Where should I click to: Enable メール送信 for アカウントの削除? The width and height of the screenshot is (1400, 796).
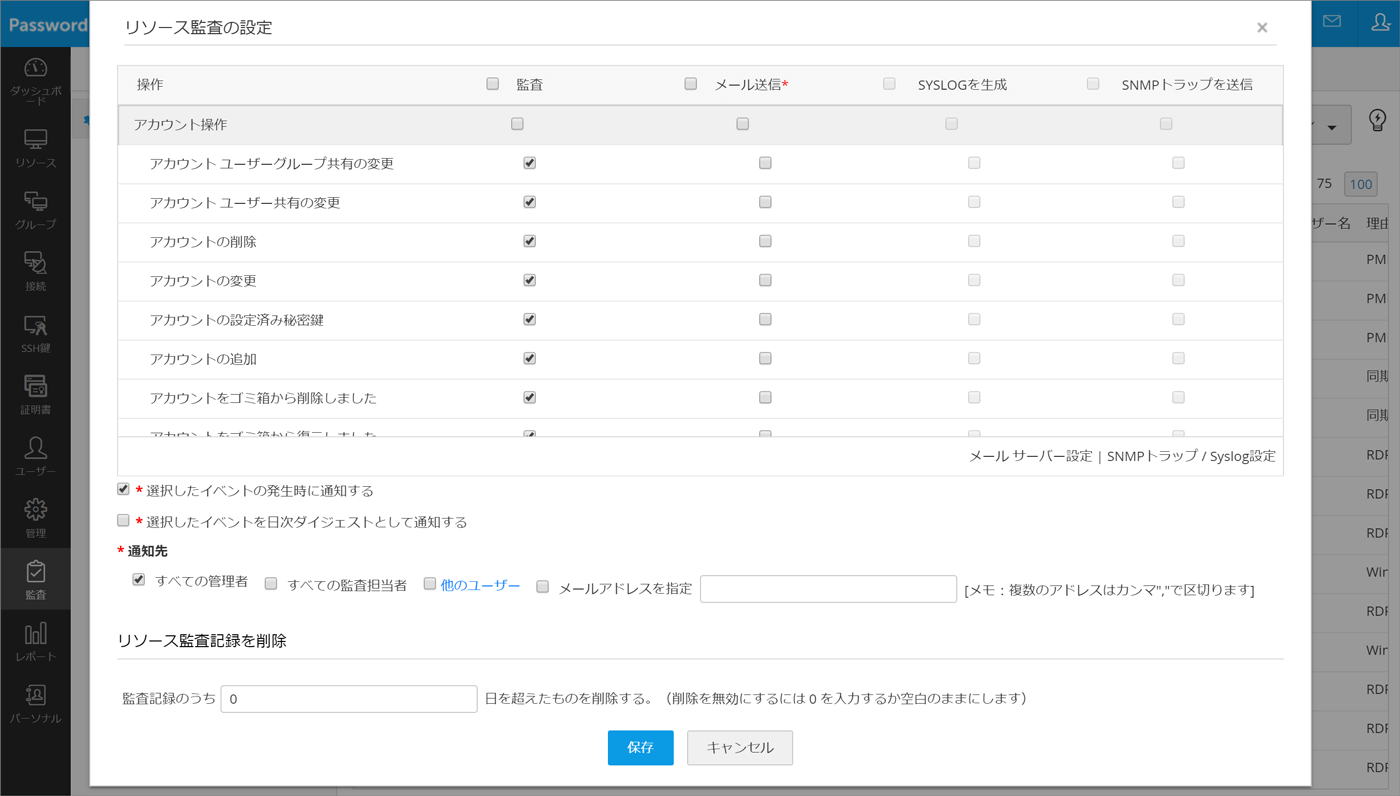[765, 241]
